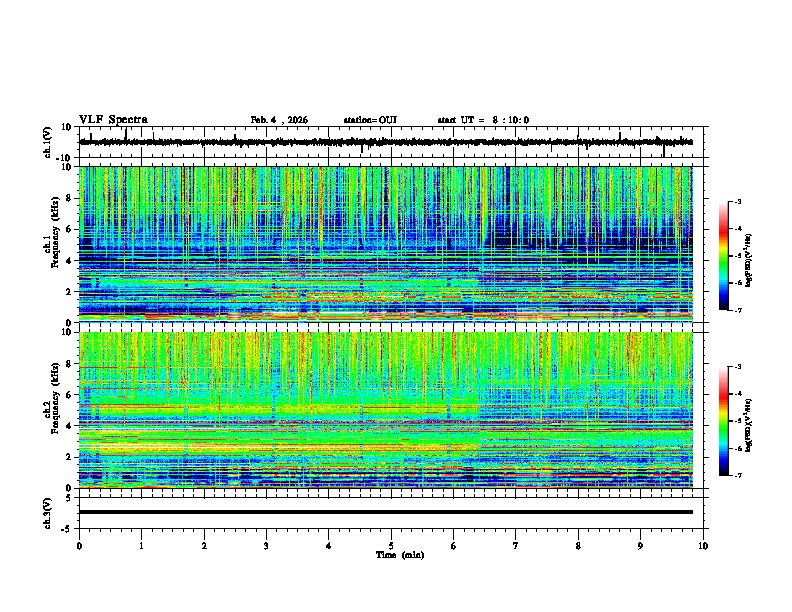
Task: Click time axis tick label 8
Action: 578,546
